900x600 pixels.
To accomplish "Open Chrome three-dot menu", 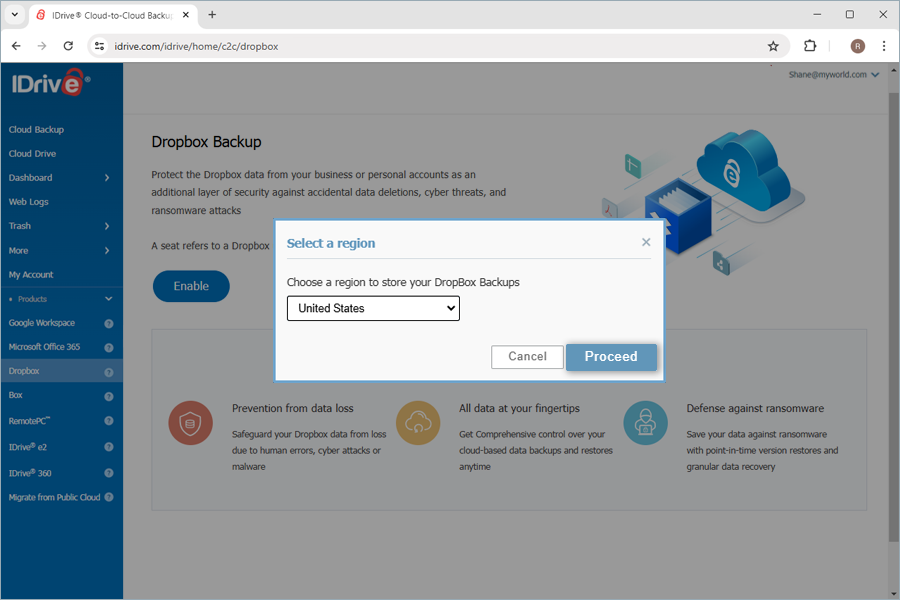I will [884, 47].
